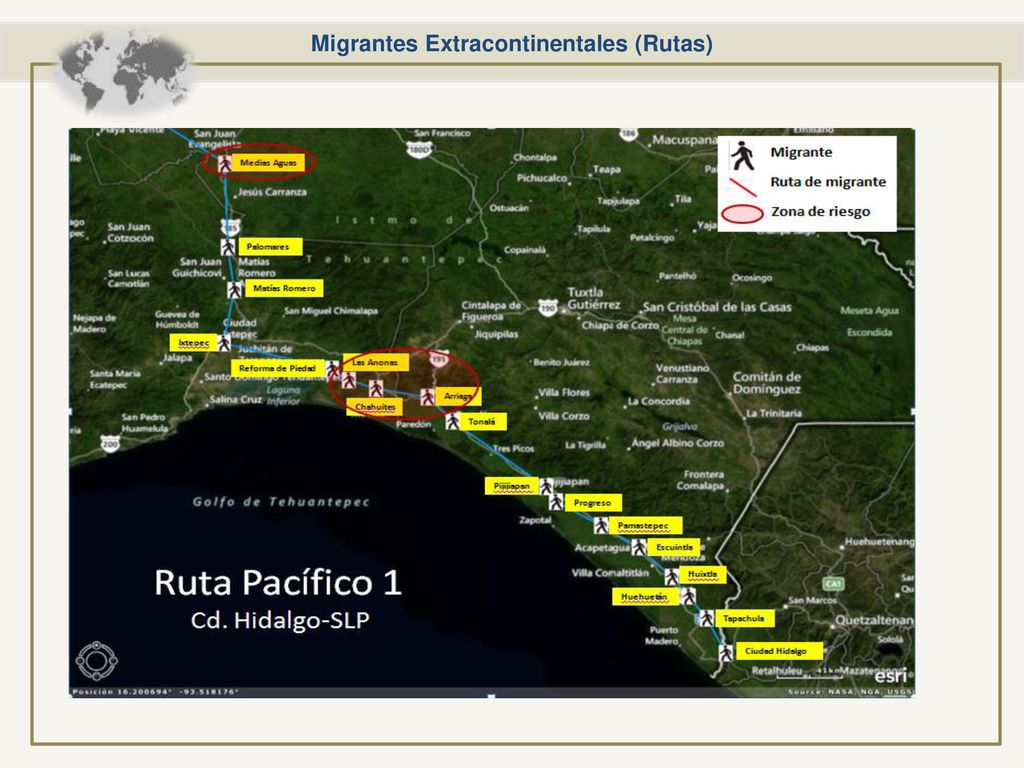Click the Source: NASA, NGA, USGS attribution

pos(849,692)
